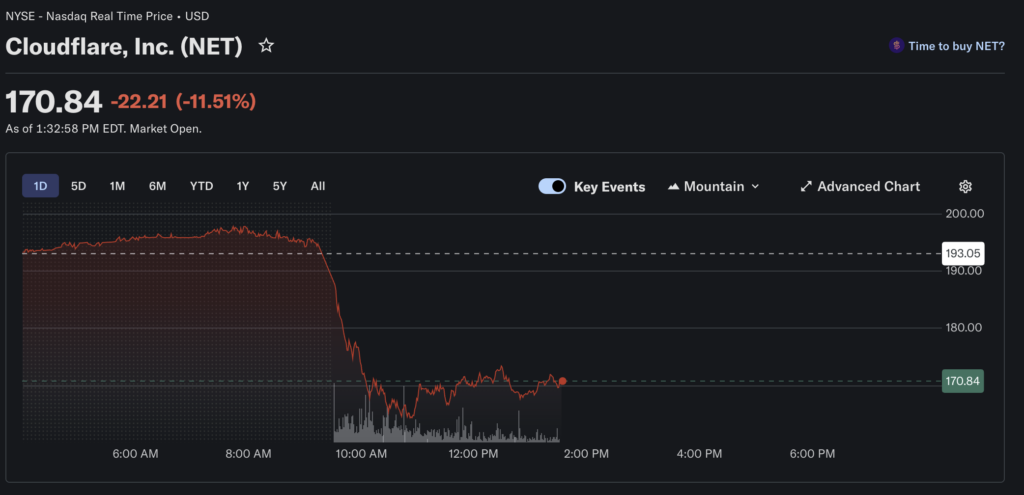This screenshot has width=1024, height=495.
Task: Toggle the Key Events switch
Action: coord(552,187)
